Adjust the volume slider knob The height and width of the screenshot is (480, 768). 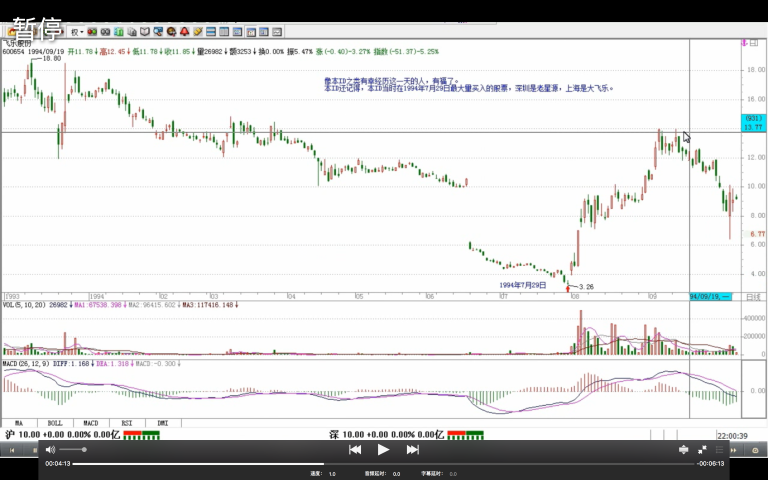84,450
